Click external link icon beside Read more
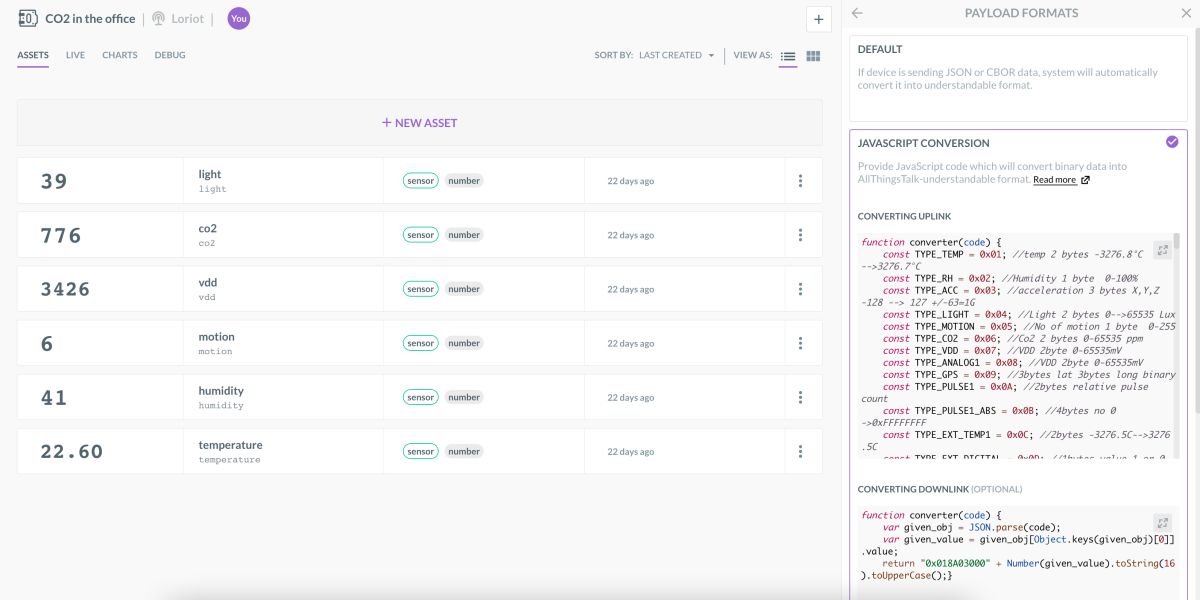Viewport: 1200px width, 600px height. pos(1086,180)
